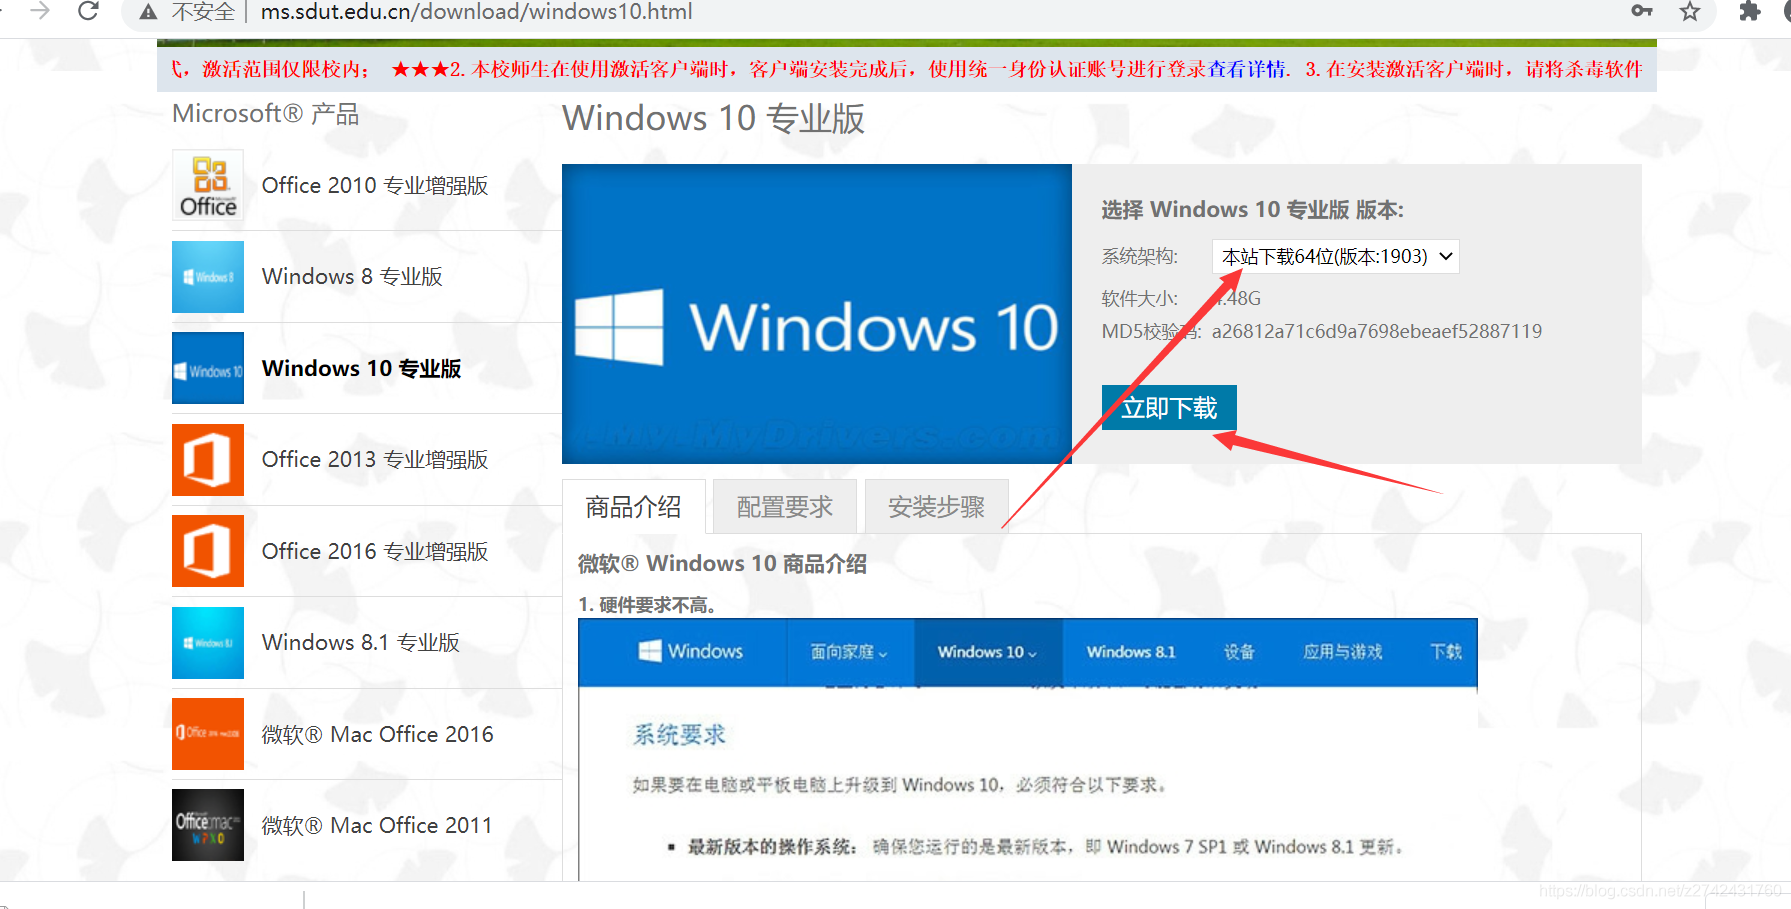Click the not-secure warning triangle icon
Viewport: 1791px width, 909px height.
148,12
